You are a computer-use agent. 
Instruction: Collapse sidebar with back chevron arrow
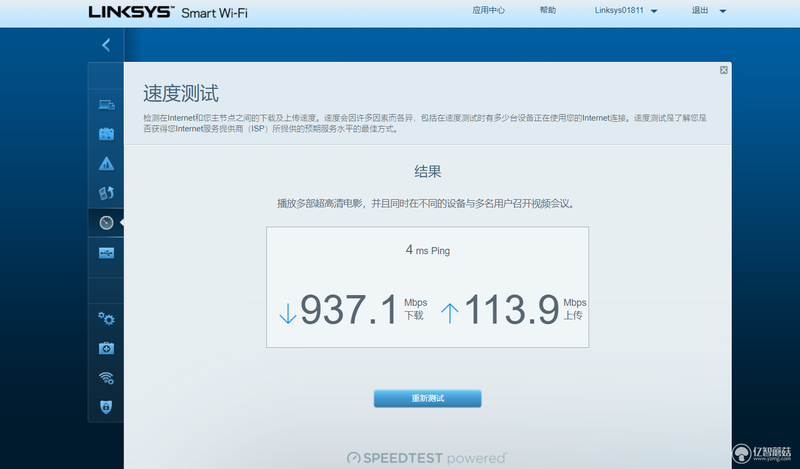(106, 45)
